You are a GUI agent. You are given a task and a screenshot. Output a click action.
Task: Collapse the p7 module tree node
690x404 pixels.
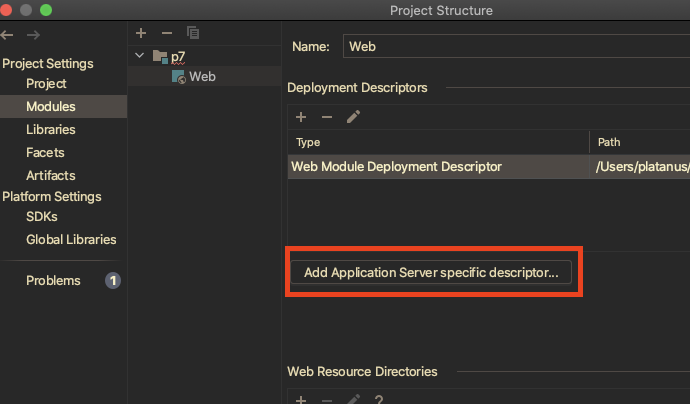[x=139, y=56]
